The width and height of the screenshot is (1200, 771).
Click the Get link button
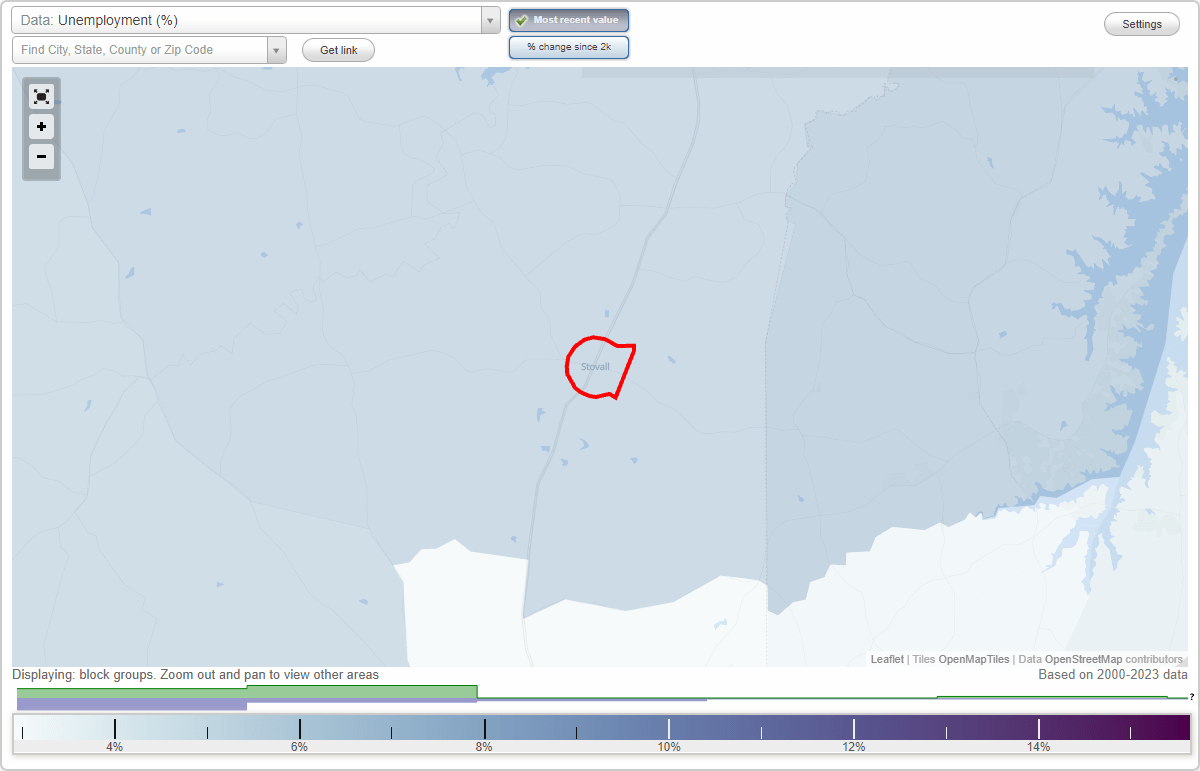click(x=338, y=50)
